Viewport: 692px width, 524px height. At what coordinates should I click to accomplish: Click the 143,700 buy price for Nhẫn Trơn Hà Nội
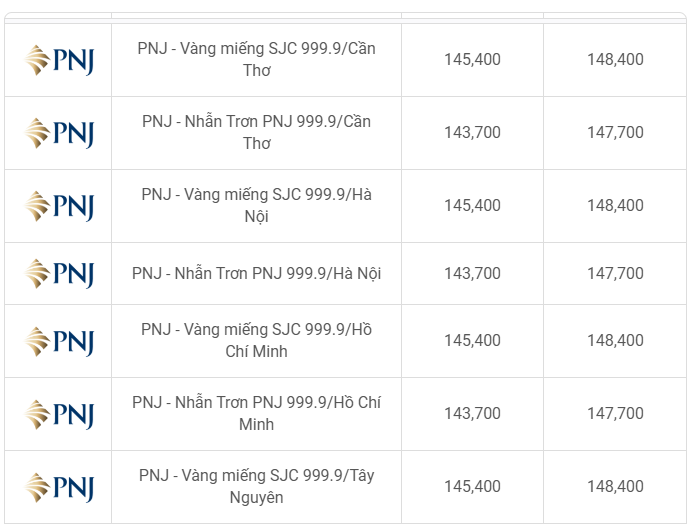[472, 273]
